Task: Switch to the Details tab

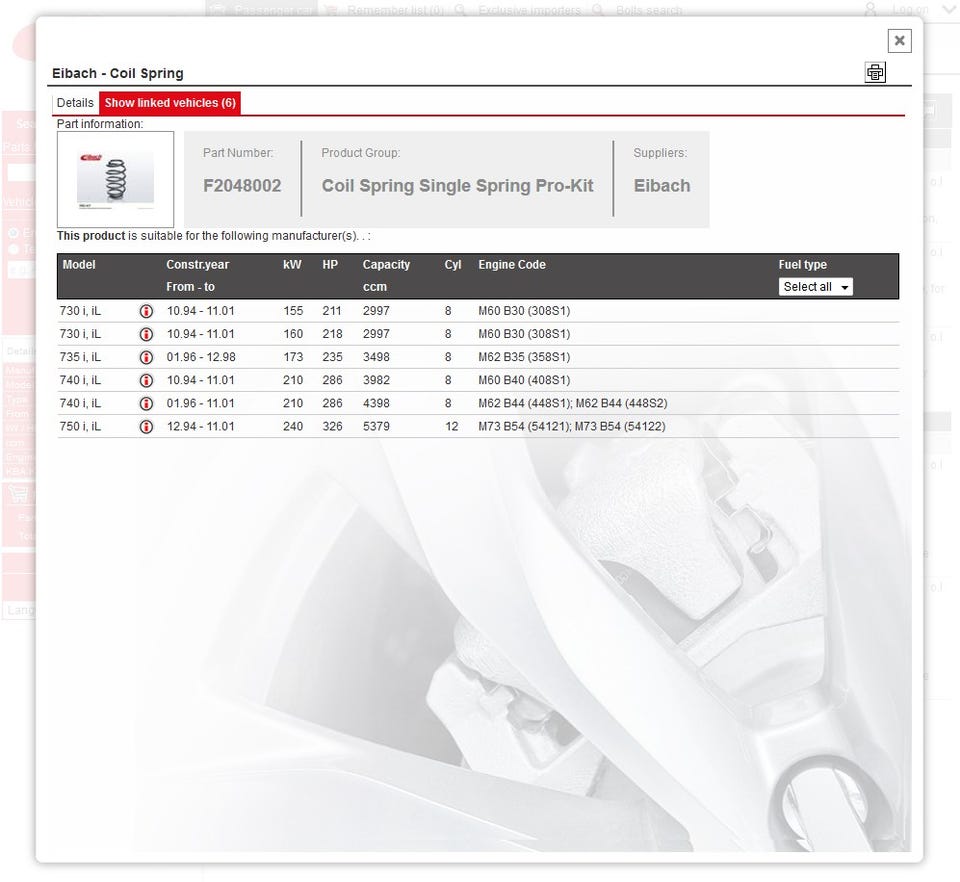Action: tap(75, 103)
